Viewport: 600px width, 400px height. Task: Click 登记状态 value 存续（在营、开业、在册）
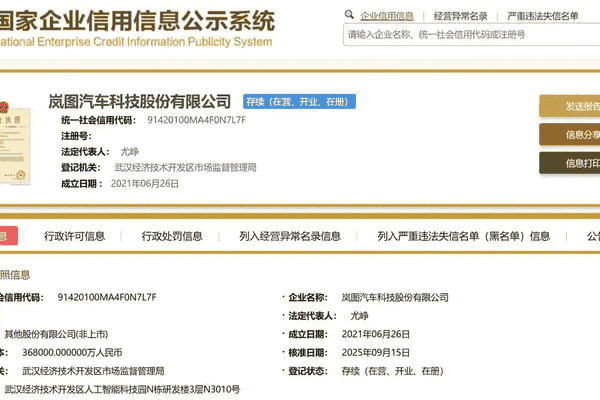point(392,371)
